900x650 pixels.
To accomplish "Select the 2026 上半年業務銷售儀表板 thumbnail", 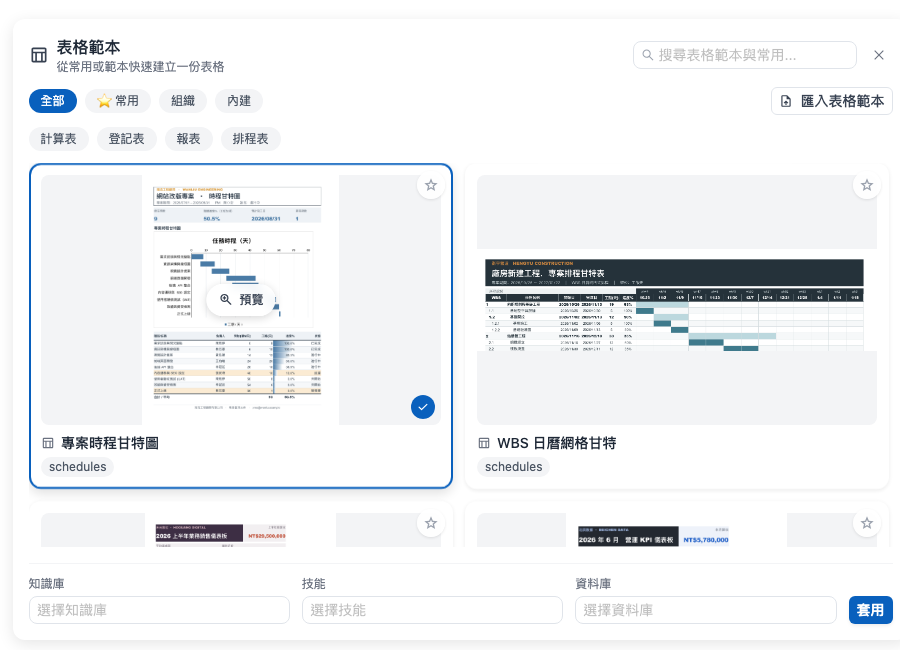I will click(240, 530).
